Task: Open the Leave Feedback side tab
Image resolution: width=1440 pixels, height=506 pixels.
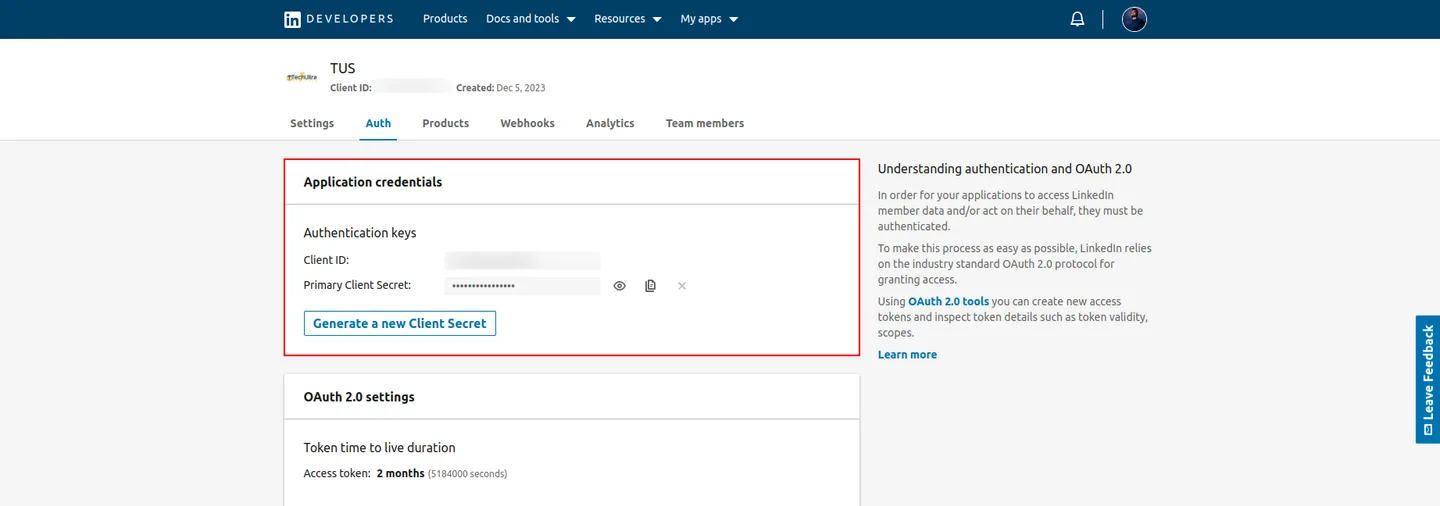Action: (x=1428, y=379)
